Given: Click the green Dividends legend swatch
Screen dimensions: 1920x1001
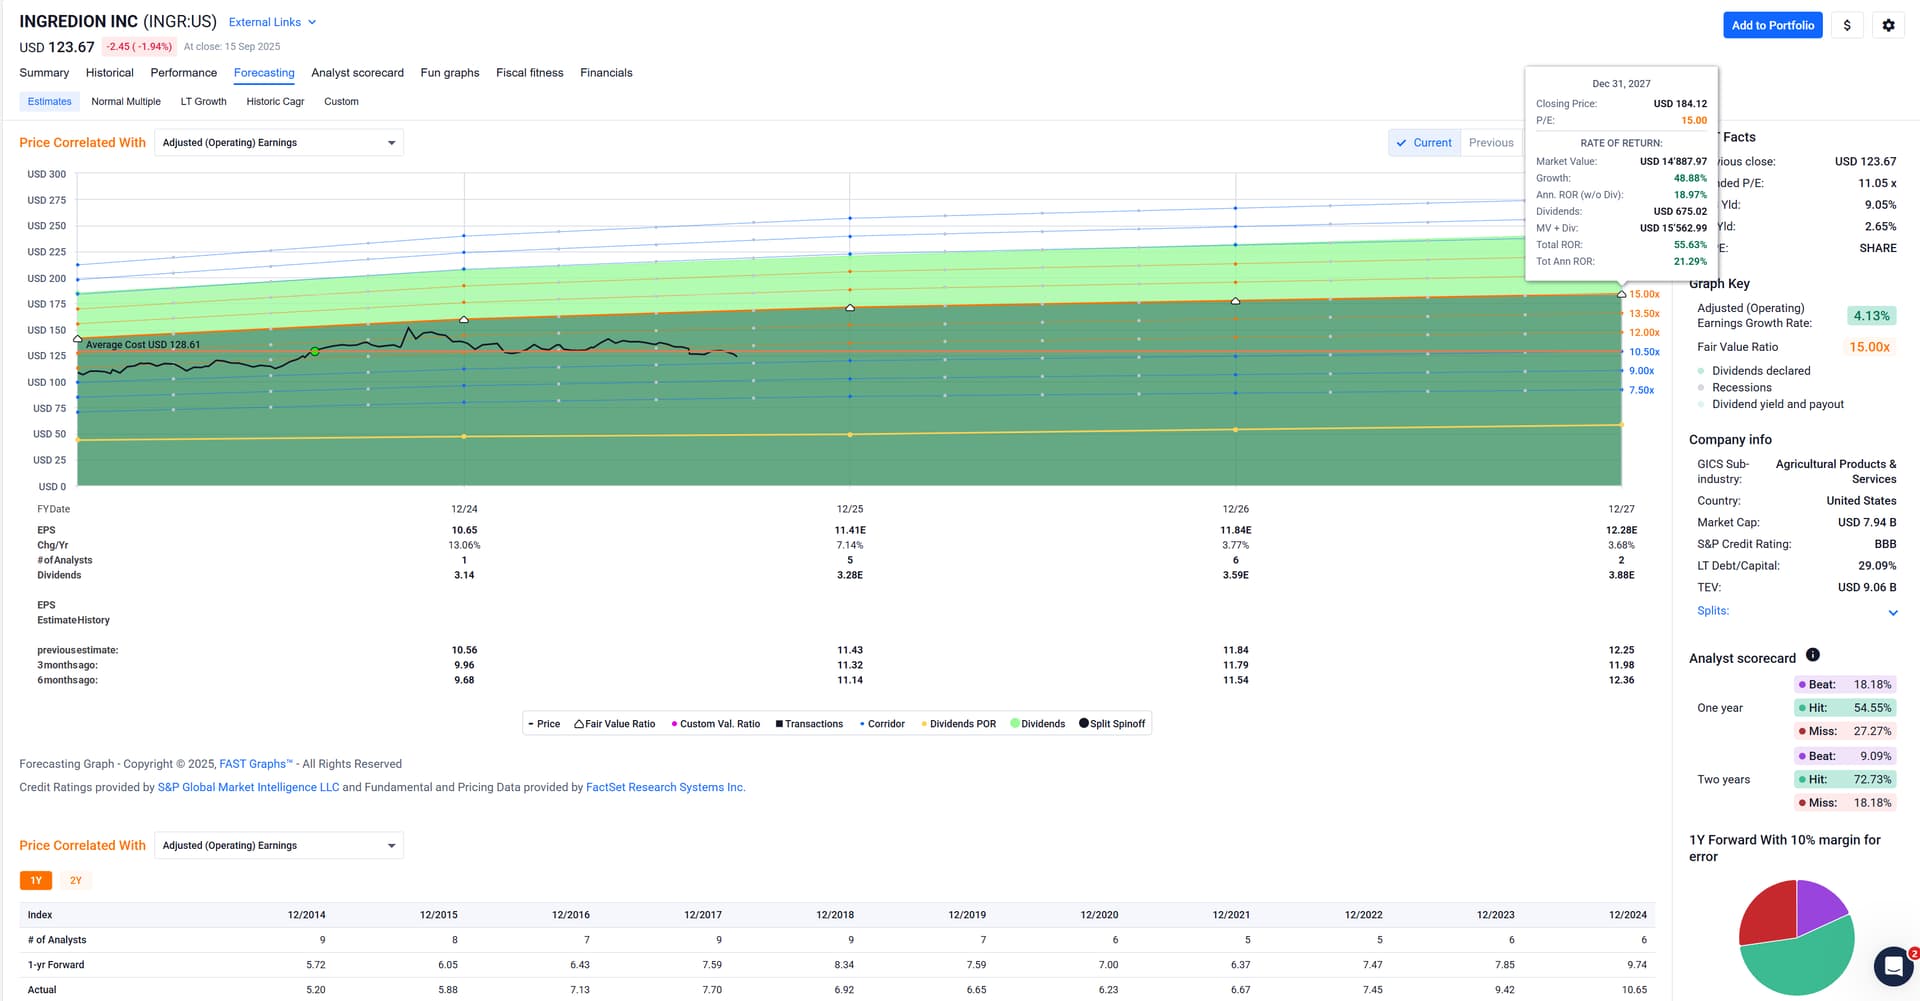Looking at the screenshot, I should point(1015,724).
